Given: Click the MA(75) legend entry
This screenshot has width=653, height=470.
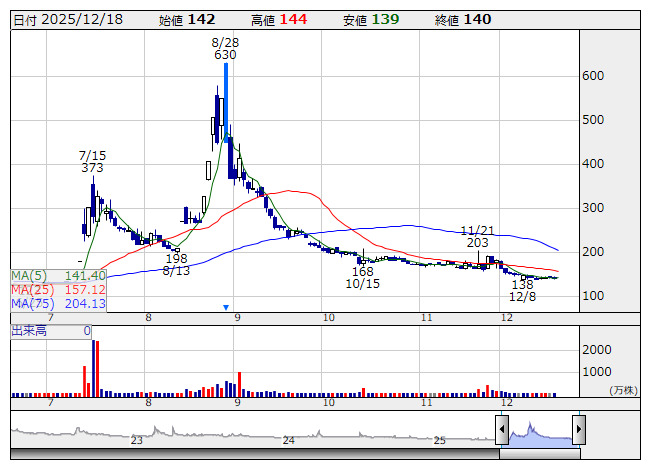Looking at the screenshot, I should click(x=58, y=303).
